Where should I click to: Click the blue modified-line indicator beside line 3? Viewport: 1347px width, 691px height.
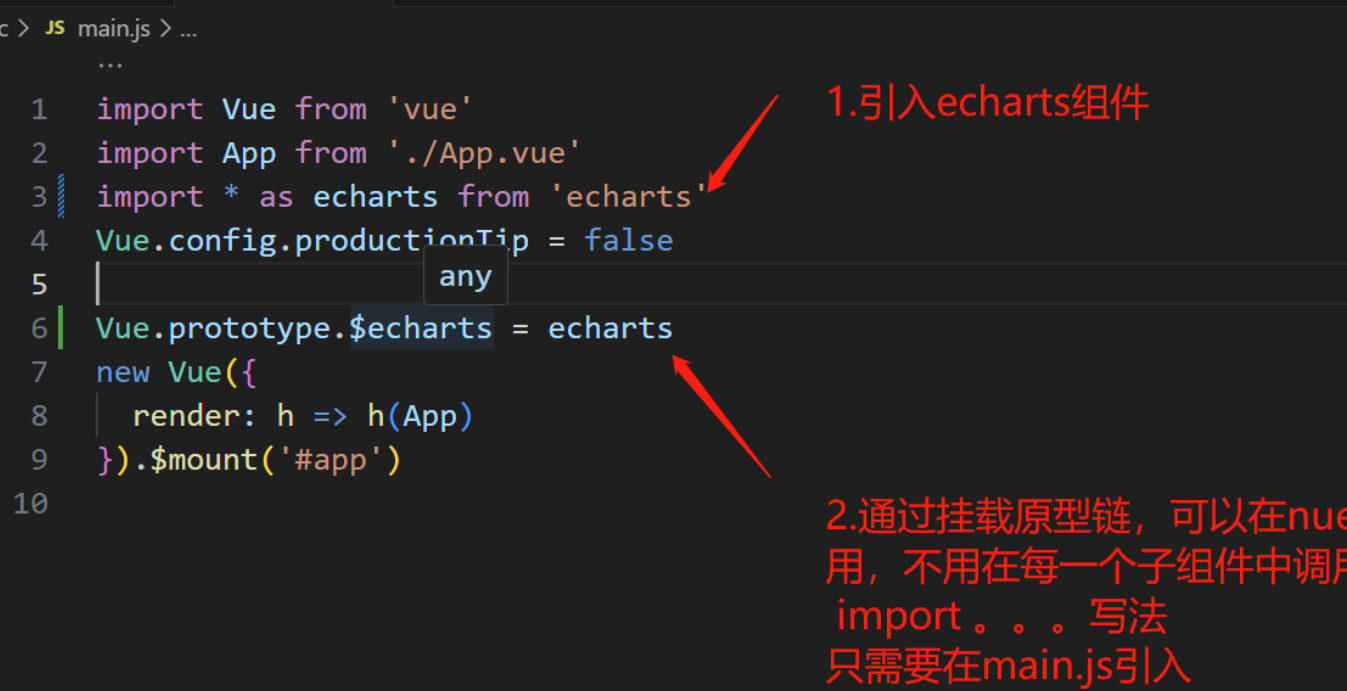coord(62,196)
